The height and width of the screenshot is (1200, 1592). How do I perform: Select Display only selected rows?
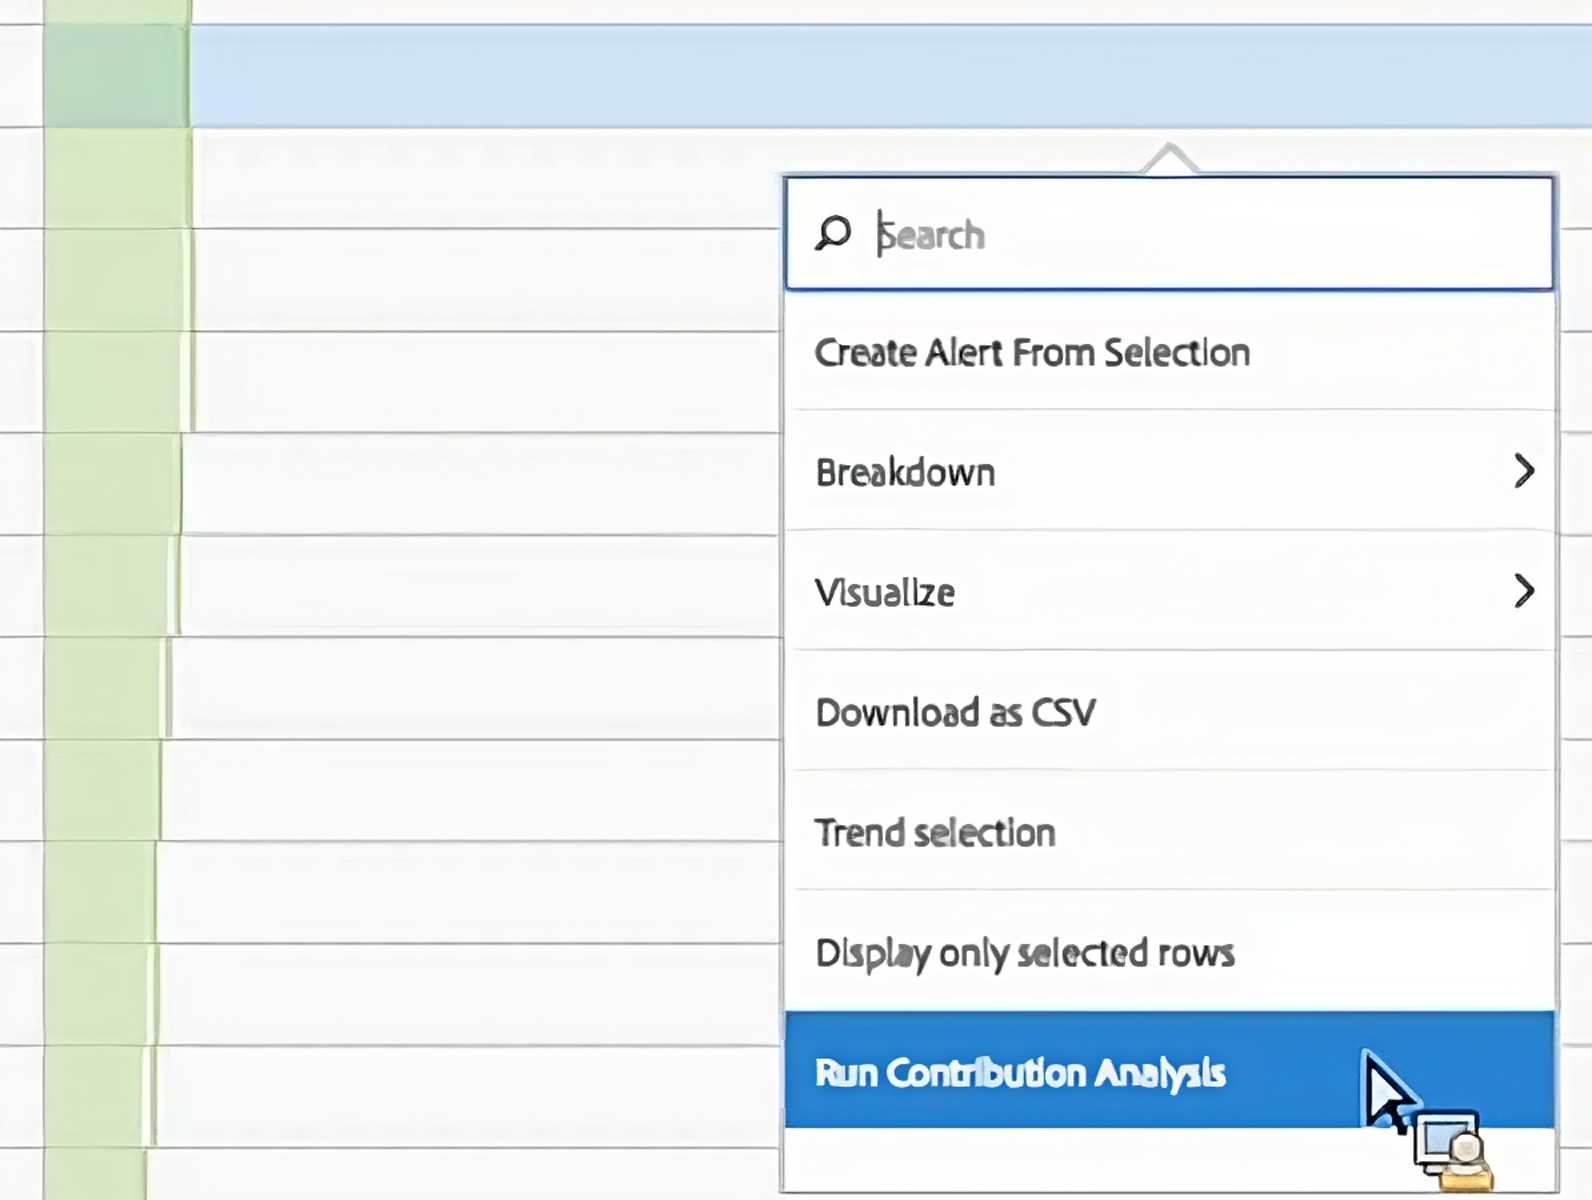(x=1170, y=951)
